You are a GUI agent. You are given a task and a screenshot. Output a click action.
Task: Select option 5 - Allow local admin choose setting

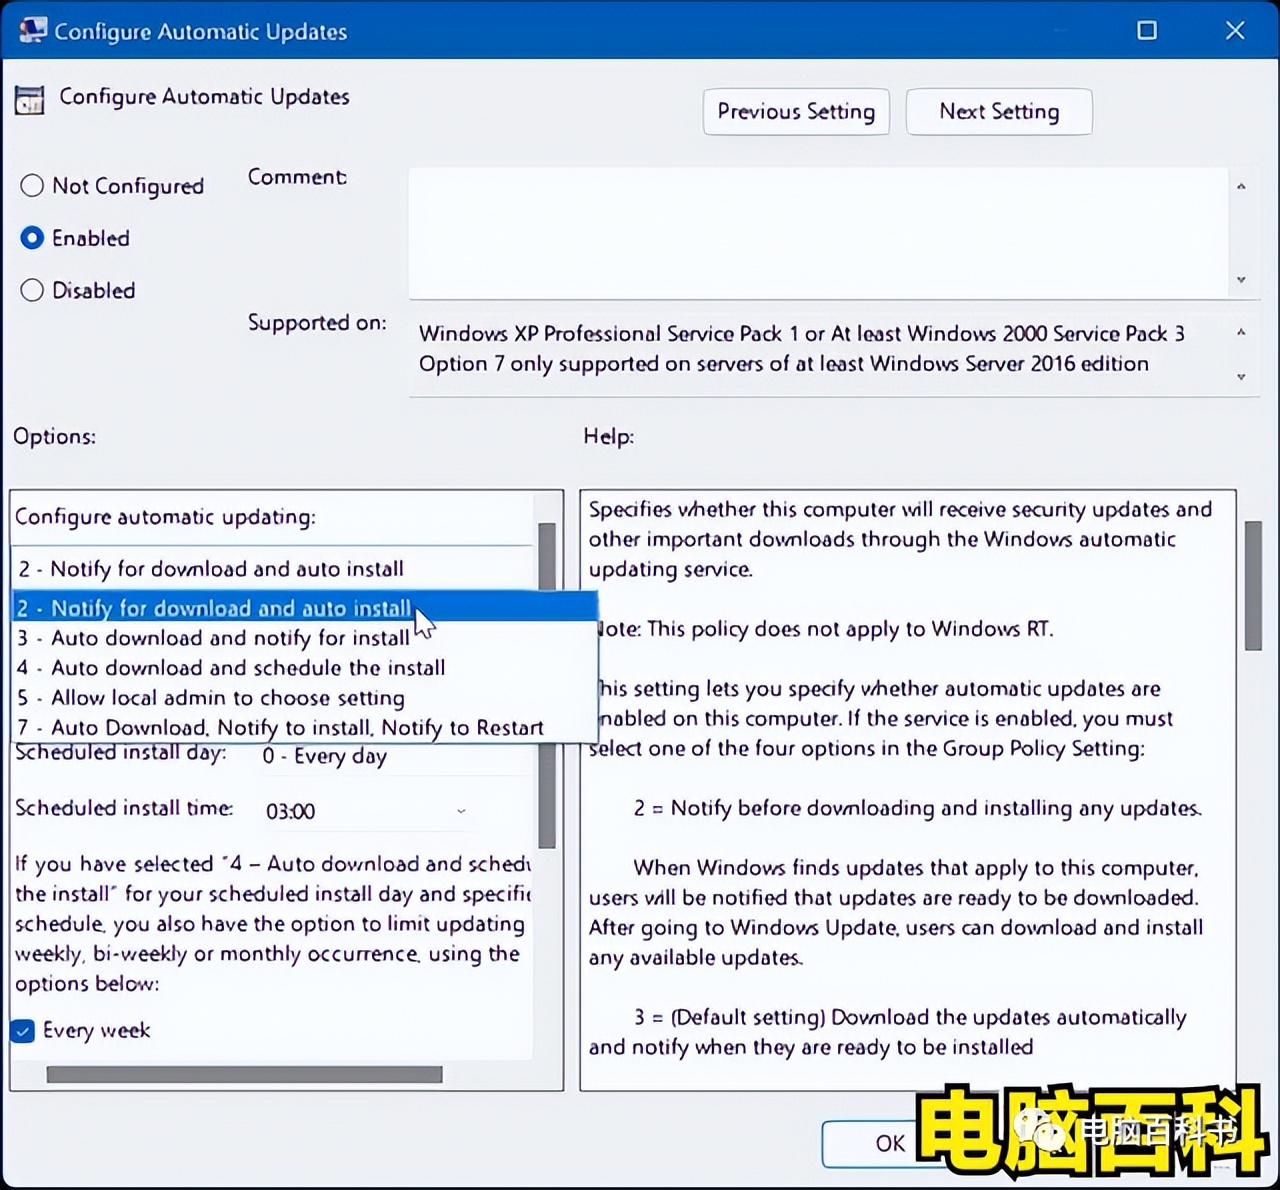coord(210,698)
